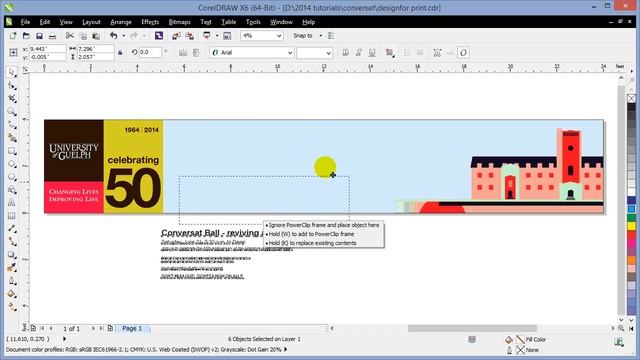Select the Zoom tool magnifier
The height and width of the screenshot is (360, 640).
[12, 111]
